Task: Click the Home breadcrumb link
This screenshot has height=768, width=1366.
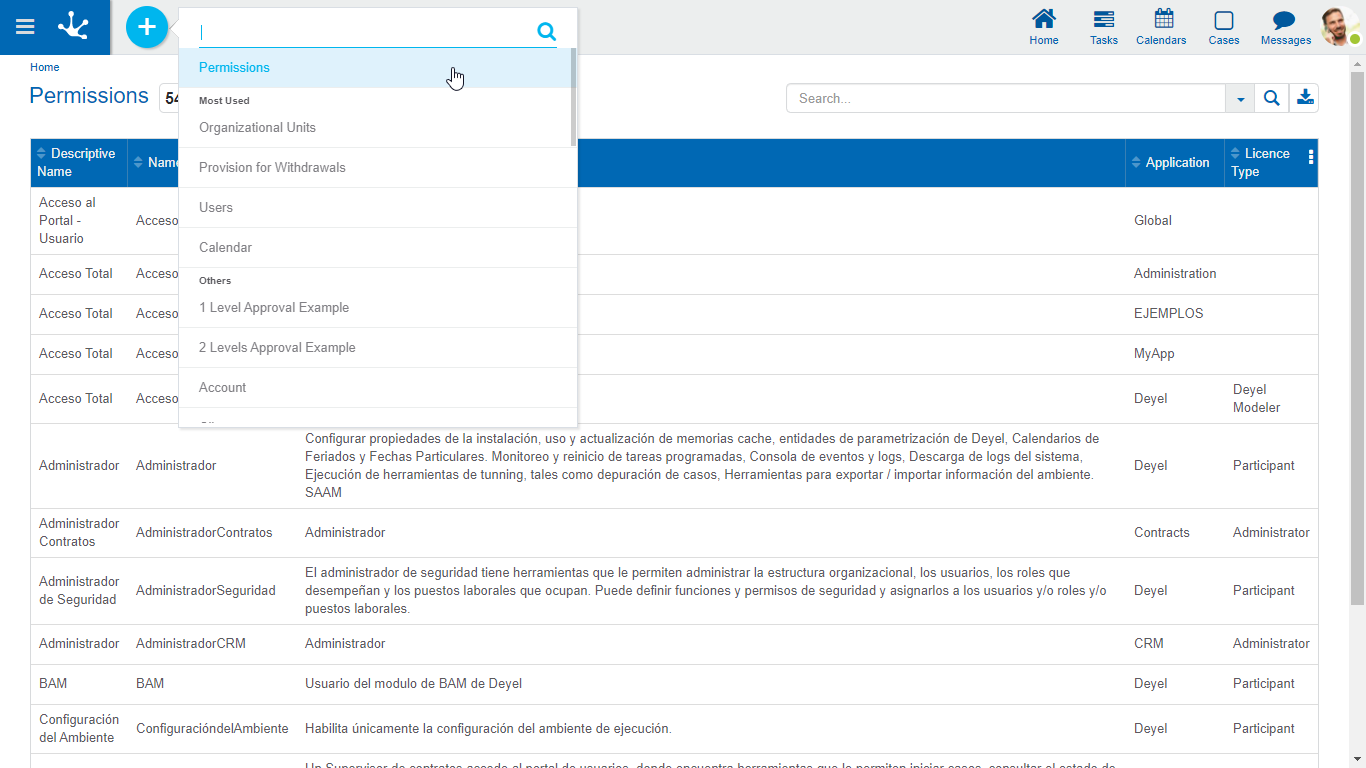Action: pos(44,67)
